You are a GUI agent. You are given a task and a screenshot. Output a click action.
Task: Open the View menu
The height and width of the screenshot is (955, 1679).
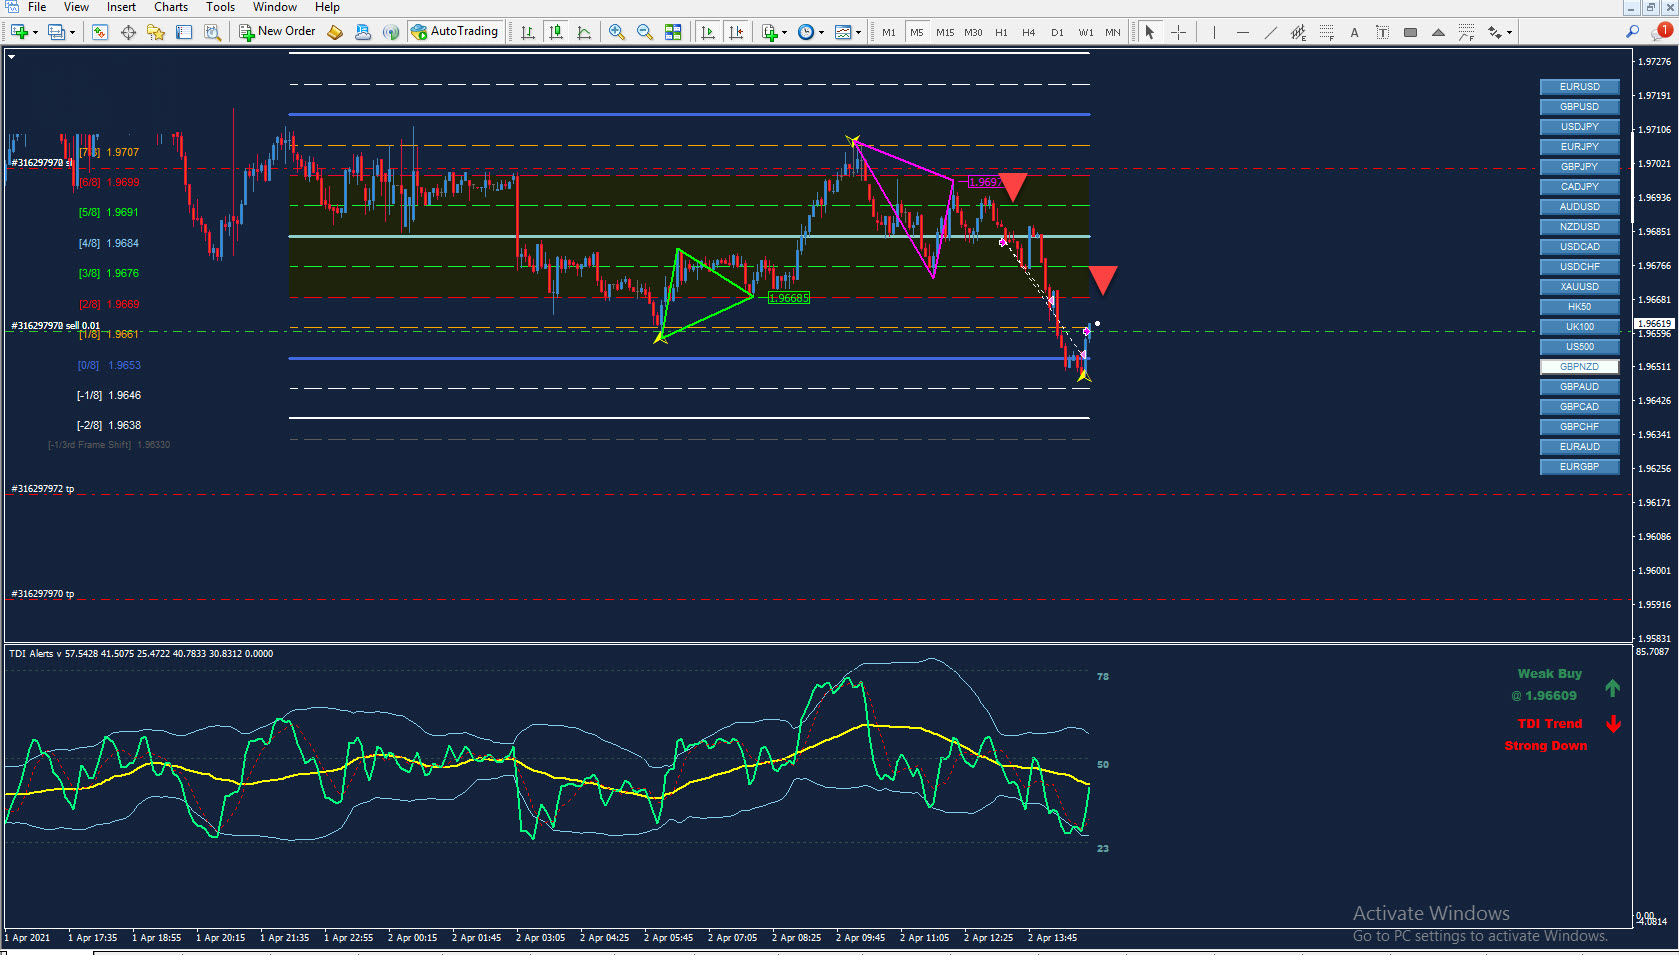point(76,7)
